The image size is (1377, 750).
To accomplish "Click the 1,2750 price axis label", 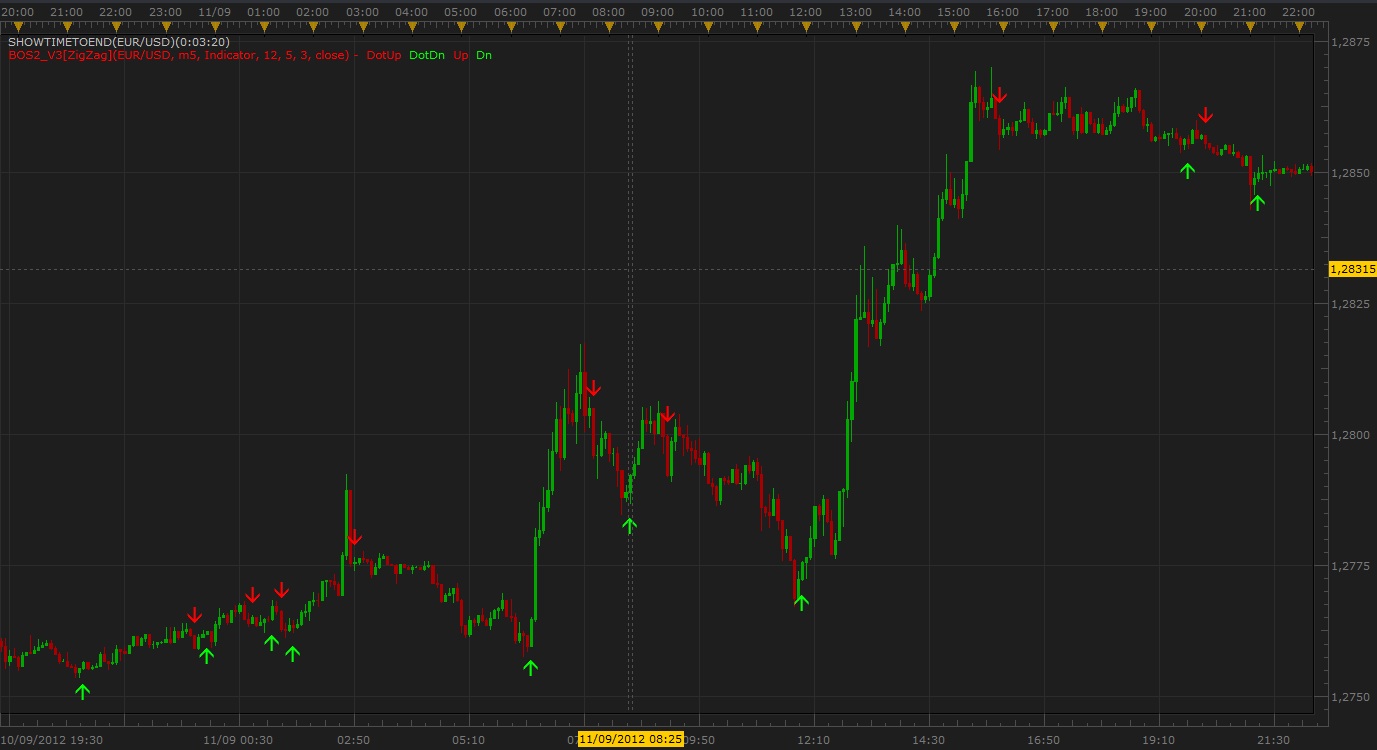I will [x=1351, y=697].
